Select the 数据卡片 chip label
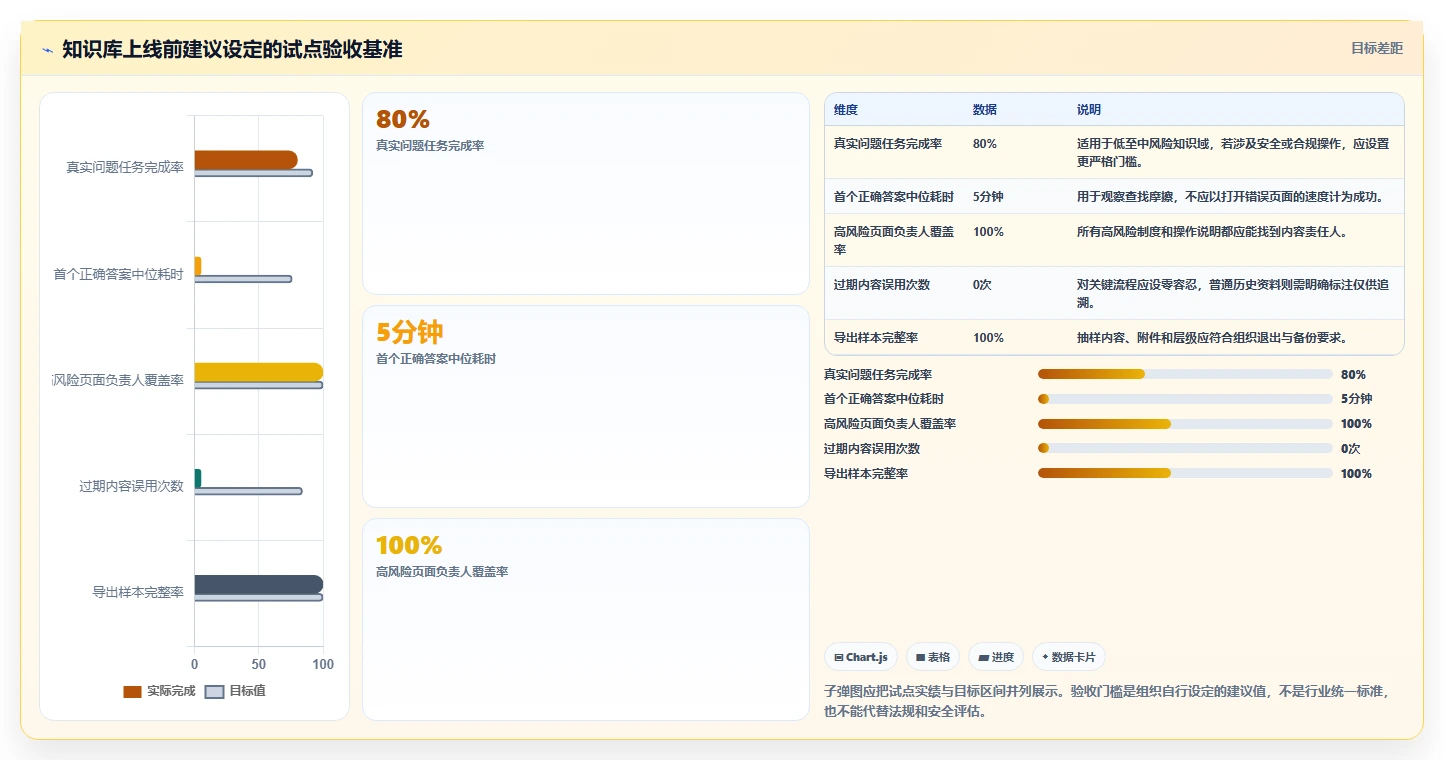1444x760 pixels. [1074, 657]
